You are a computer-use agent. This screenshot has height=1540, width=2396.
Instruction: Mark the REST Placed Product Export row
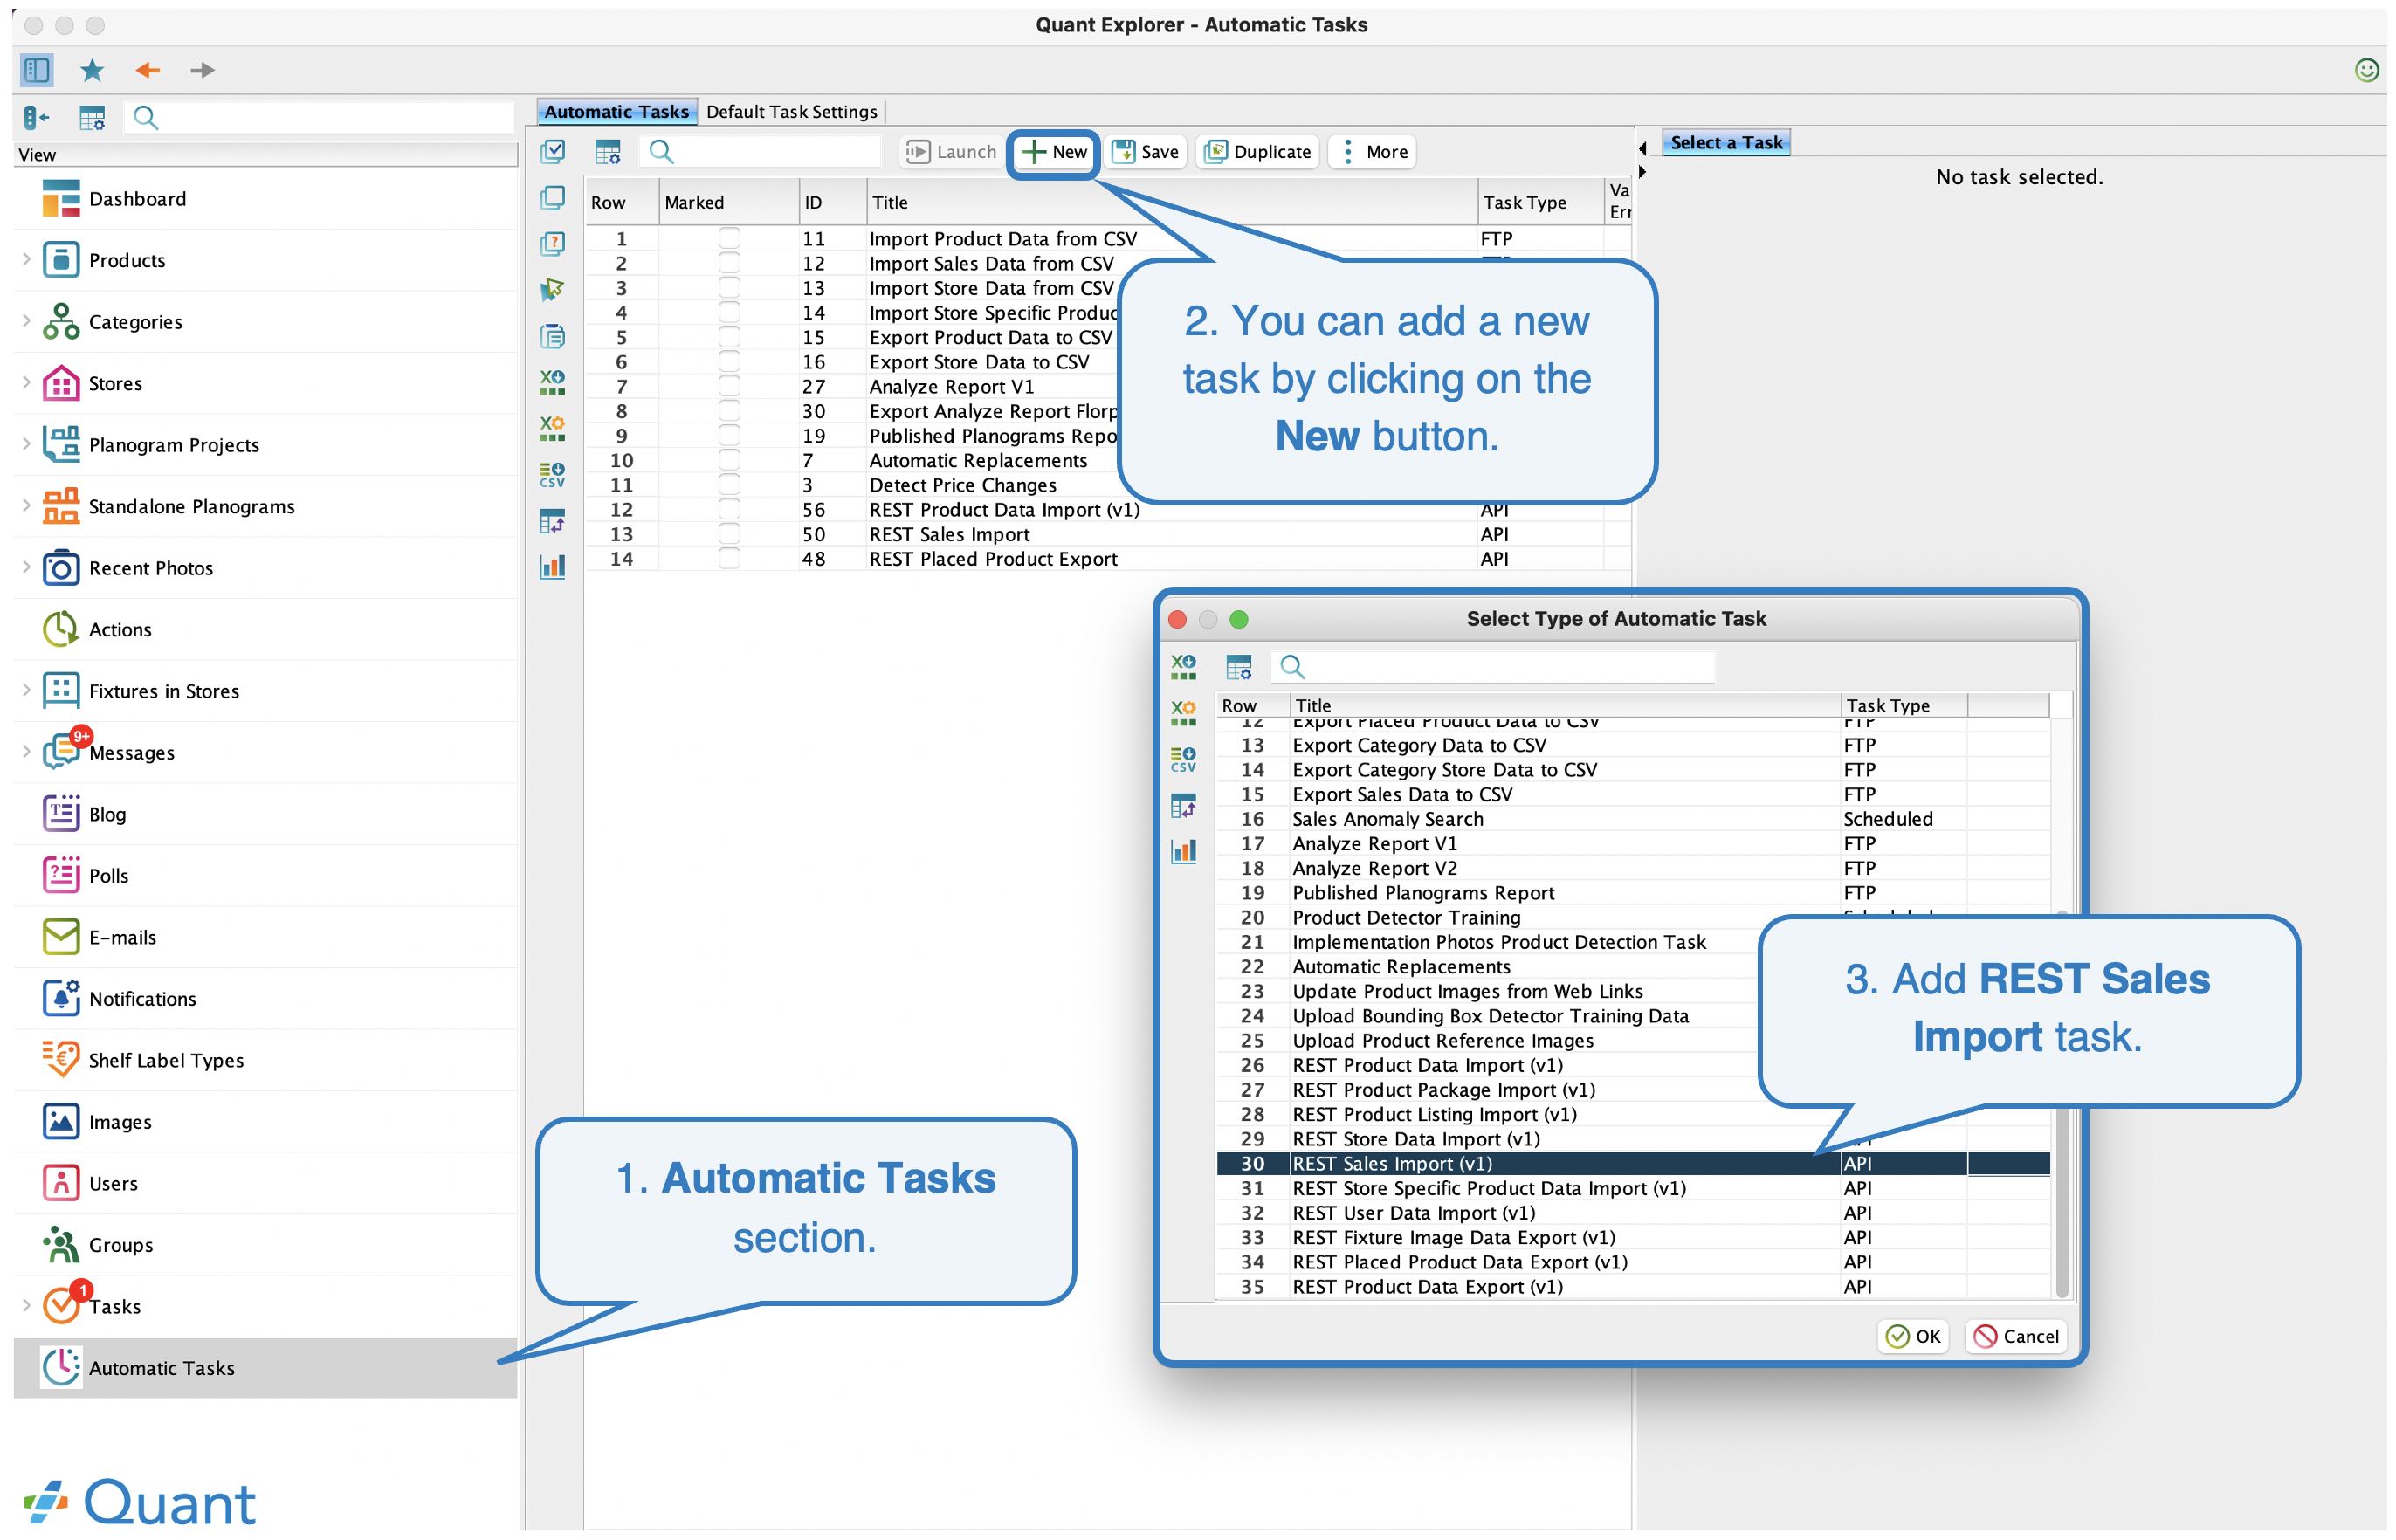729,559
